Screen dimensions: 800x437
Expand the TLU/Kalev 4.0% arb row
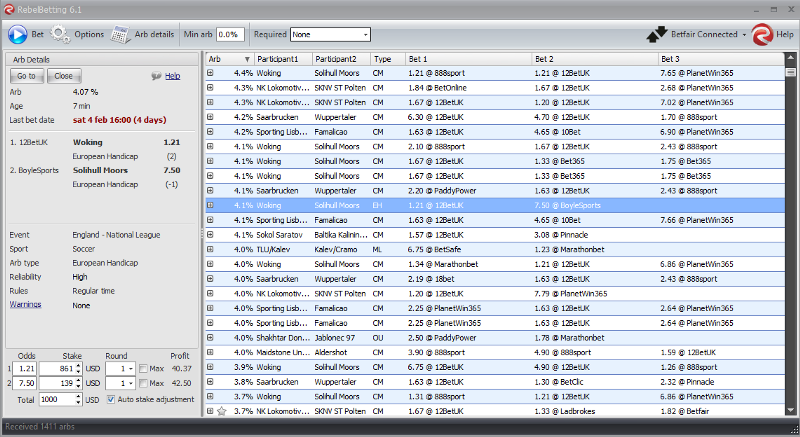pos(210,249)
